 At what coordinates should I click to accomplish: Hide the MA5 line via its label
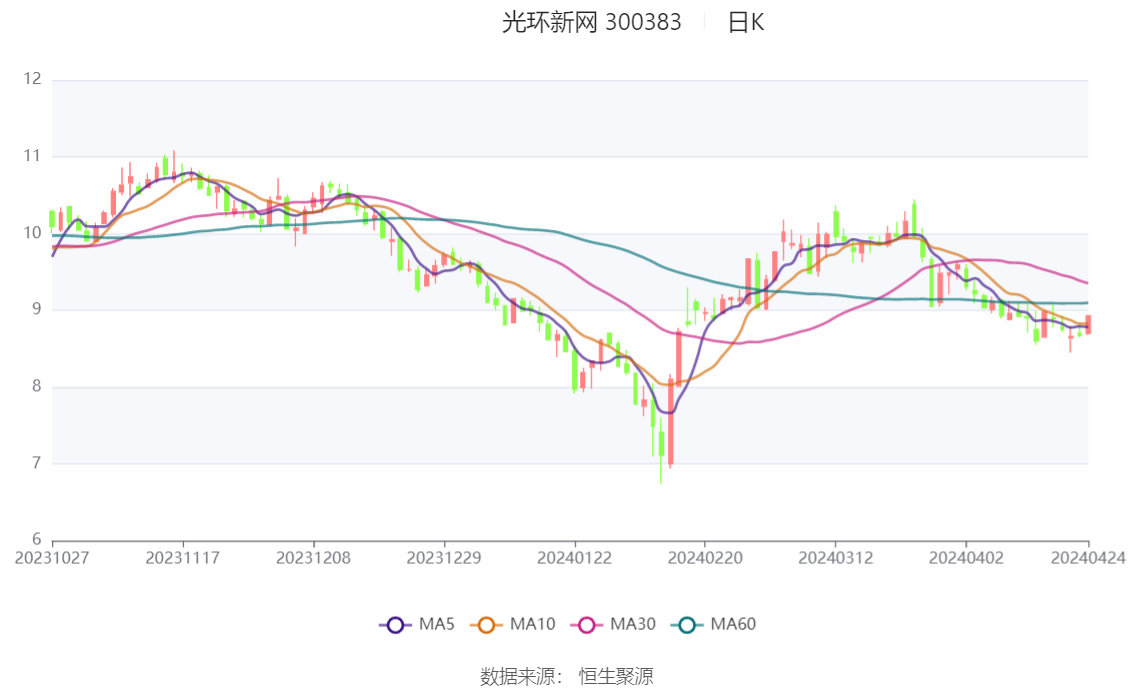point(437,624)
